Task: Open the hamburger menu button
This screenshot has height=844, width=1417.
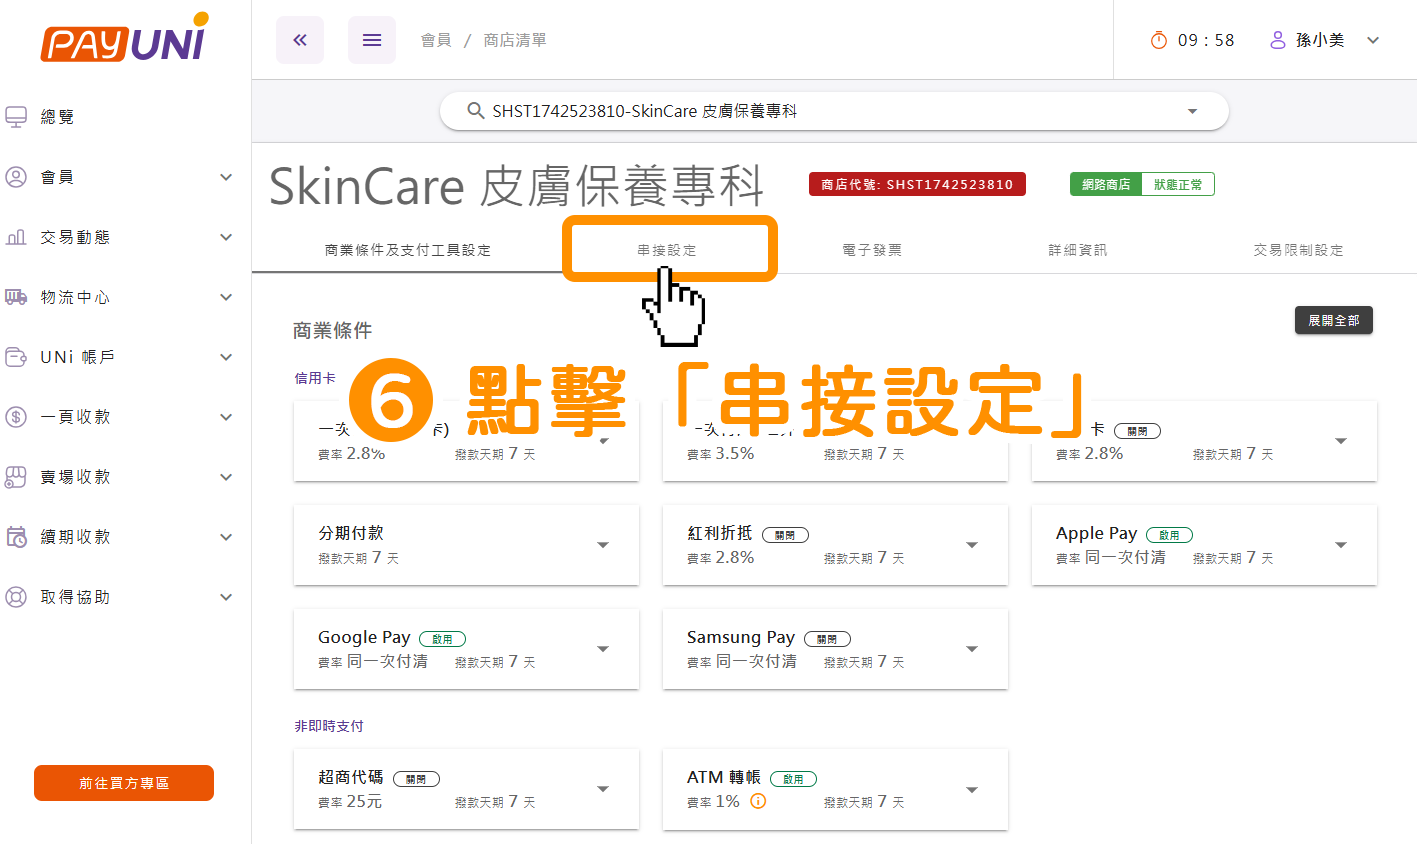Action: tap(372, 40)
